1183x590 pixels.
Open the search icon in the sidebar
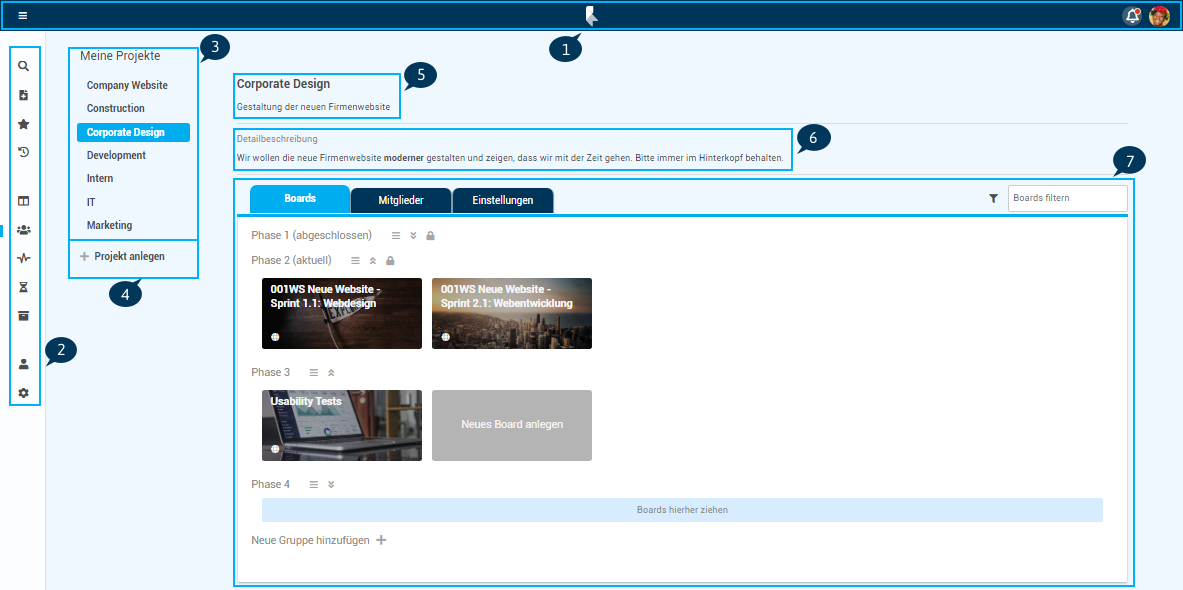pos(24,66)
